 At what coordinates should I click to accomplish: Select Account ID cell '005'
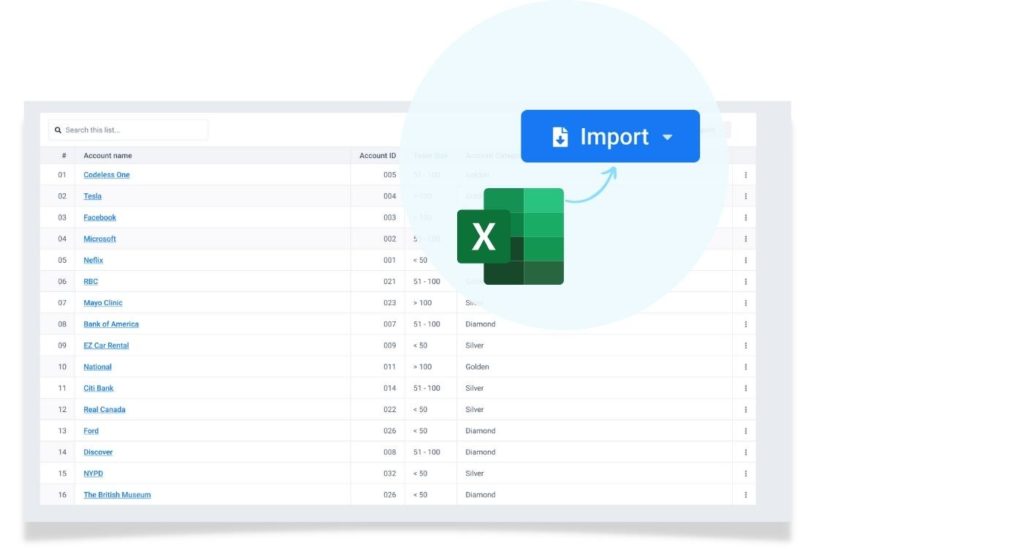389,175
